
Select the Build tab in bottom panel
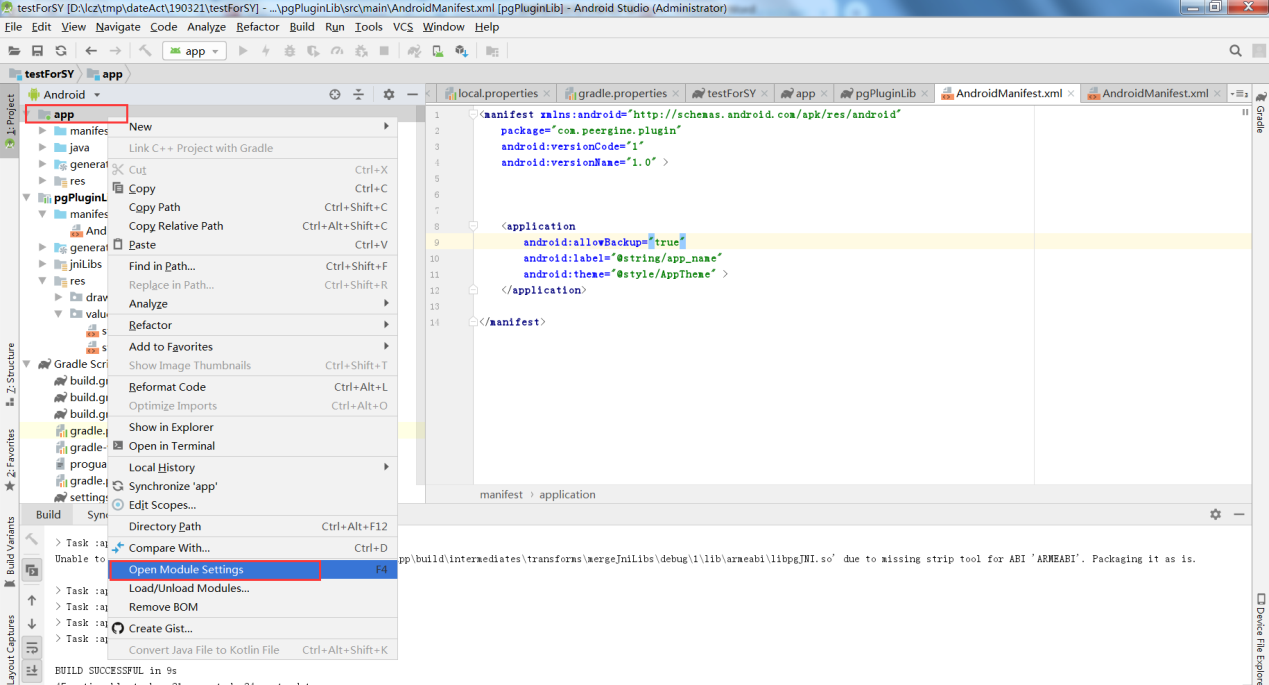tap(48, 514)
